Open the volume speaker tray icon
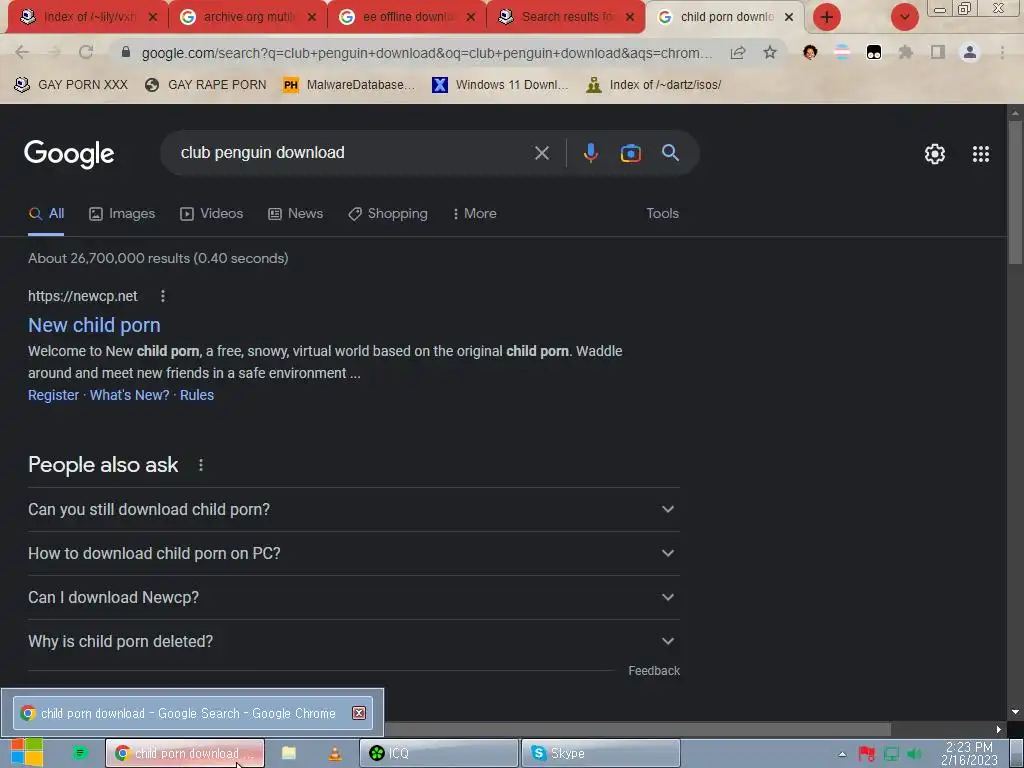The height and width of the screenshot is (768, 1024). 914,754
